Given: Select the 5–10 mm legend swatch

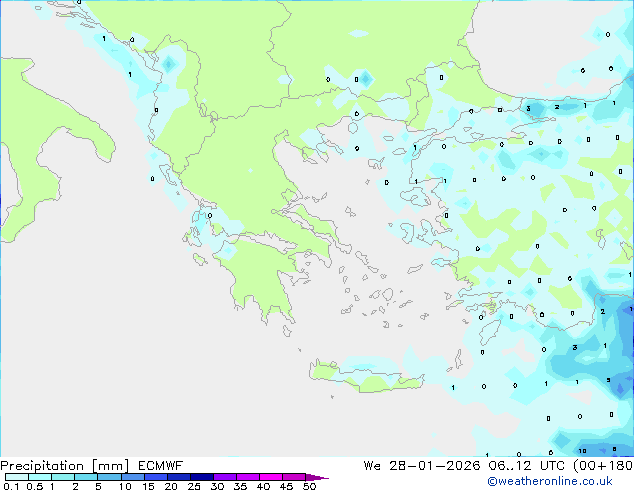Looking at the screenshot, I should click(x=109, y=477).
